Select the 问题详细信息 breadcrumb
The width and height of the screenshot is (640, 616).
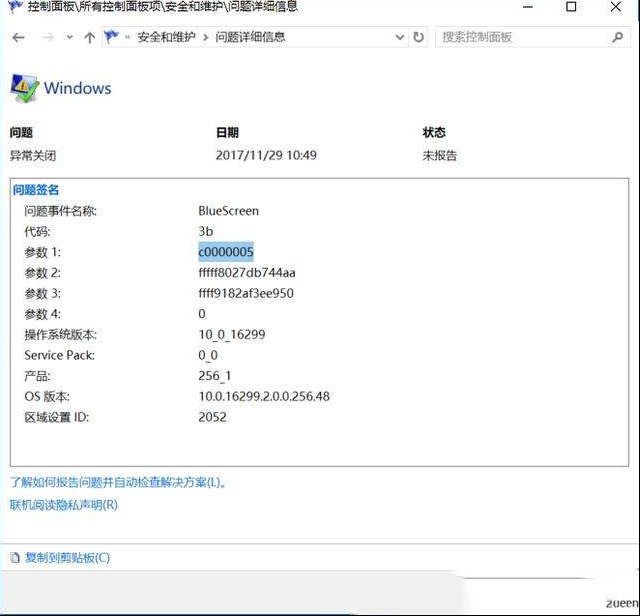click(250, 38)
